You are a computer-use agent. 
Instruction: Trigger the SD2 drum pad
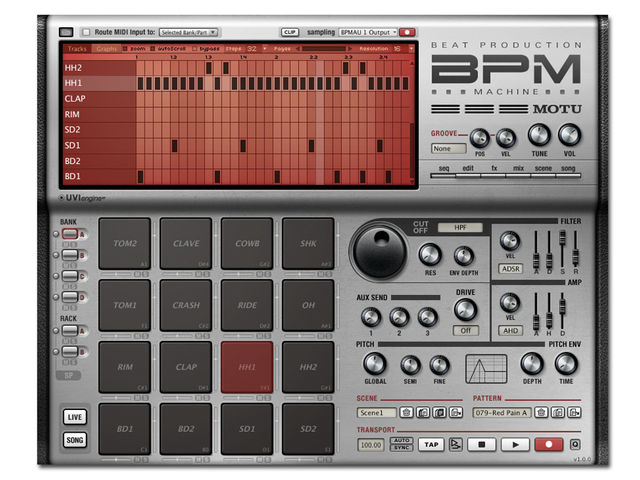309,429
